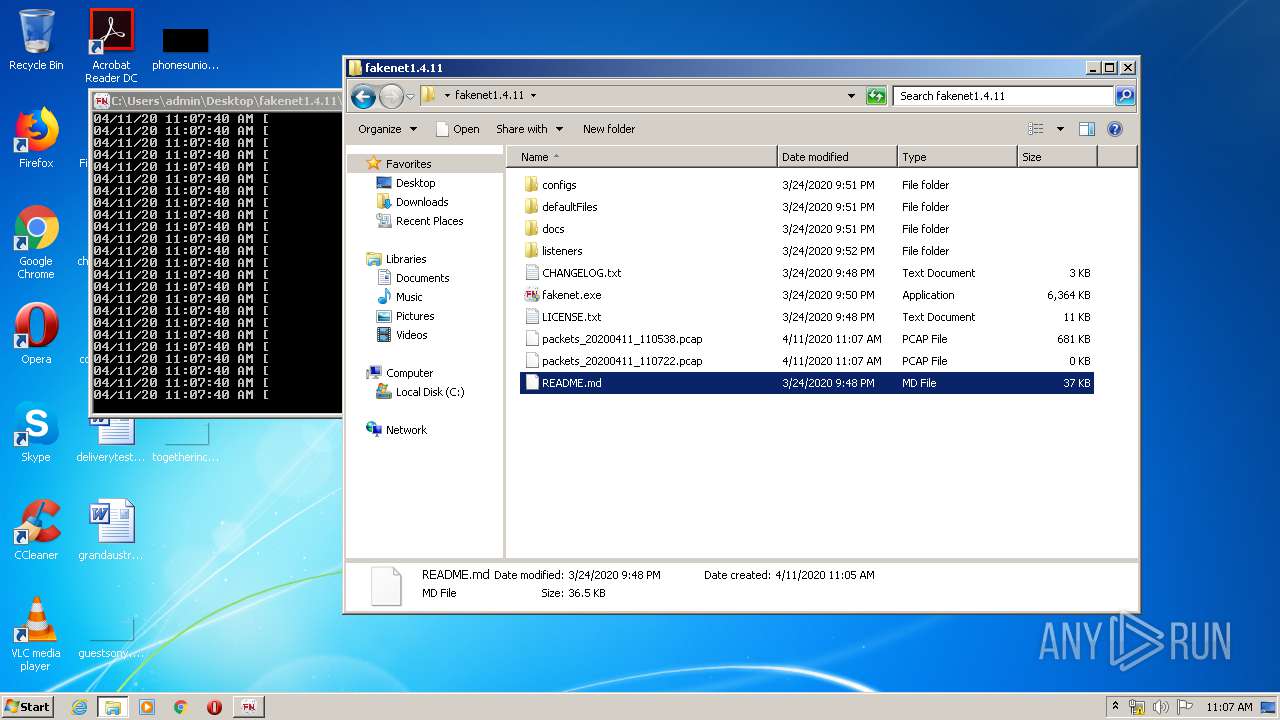Expand the address bar history dropdown
The width and height of the screenshot is (1280, 720).
click(x=851, y=96)
